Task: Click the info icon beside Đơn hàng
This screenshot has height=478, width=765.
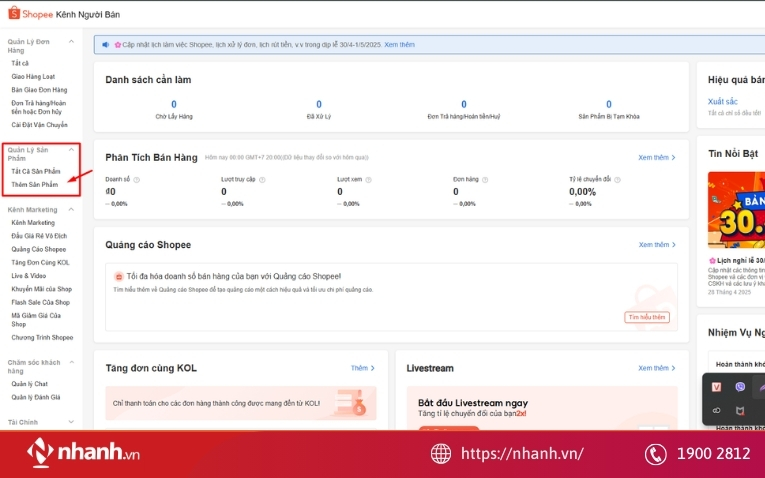Action: pyautogui.click(x=485, y=179)
